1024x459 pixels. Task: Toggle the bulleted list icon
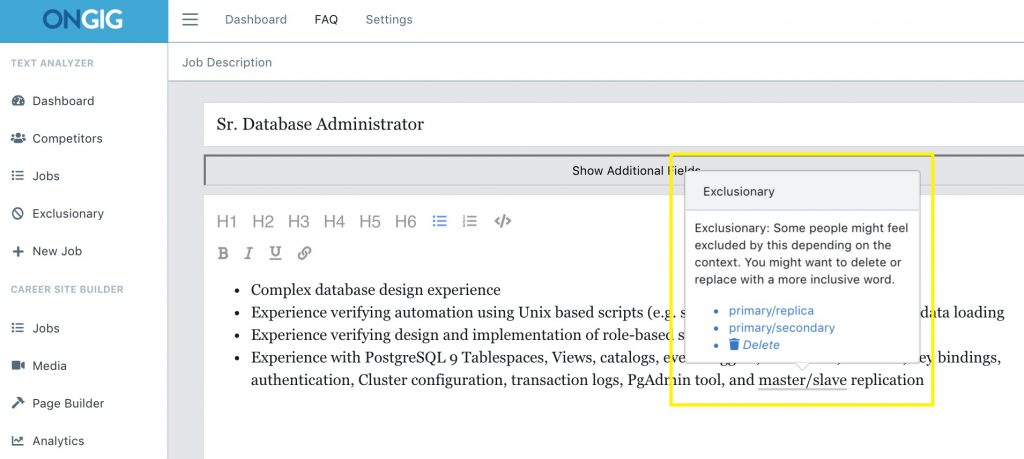point(440,221)
